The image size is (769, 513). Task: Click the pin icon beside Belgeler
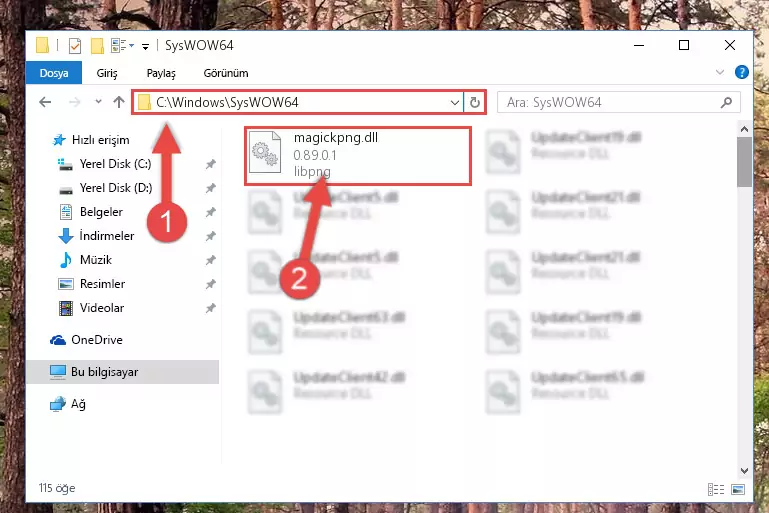(210, 212)
